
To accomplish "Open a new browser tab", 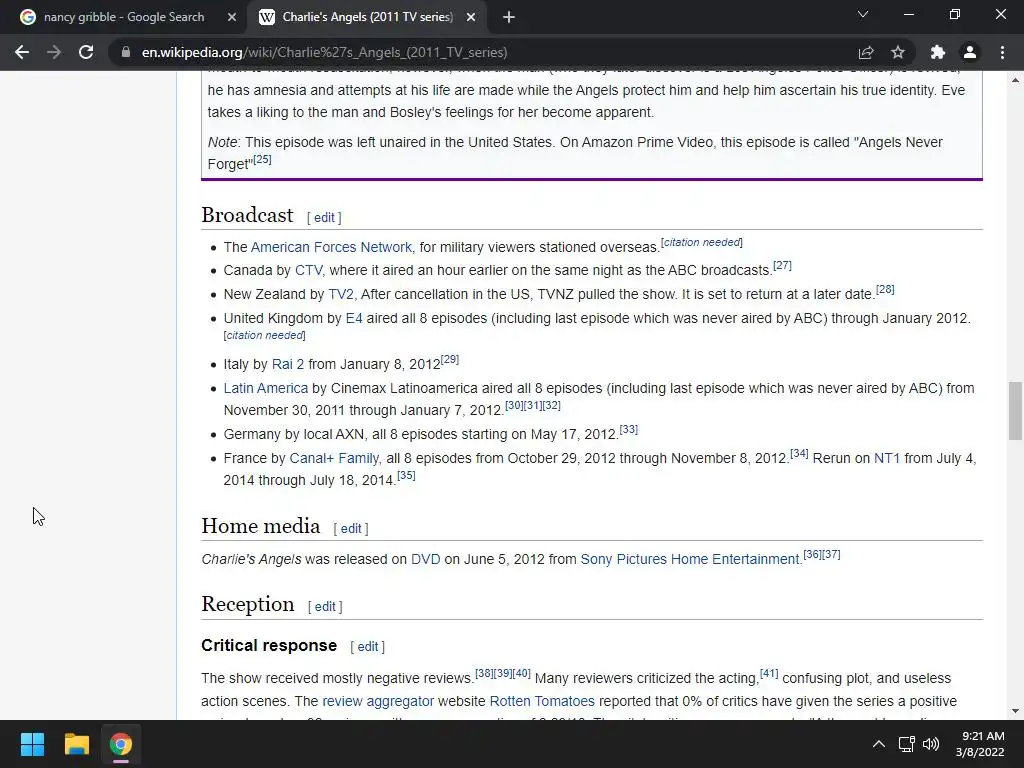I will click(509, 17).
